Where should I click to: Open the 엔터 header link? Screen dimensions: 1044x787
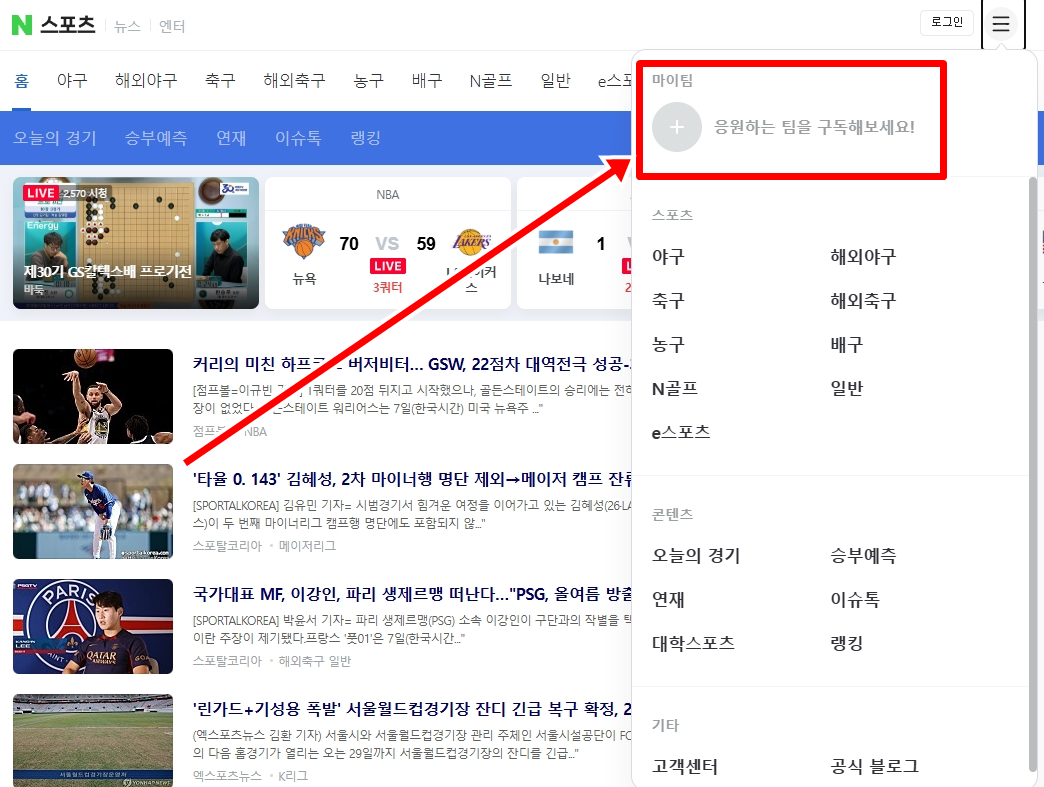point(172,27)
